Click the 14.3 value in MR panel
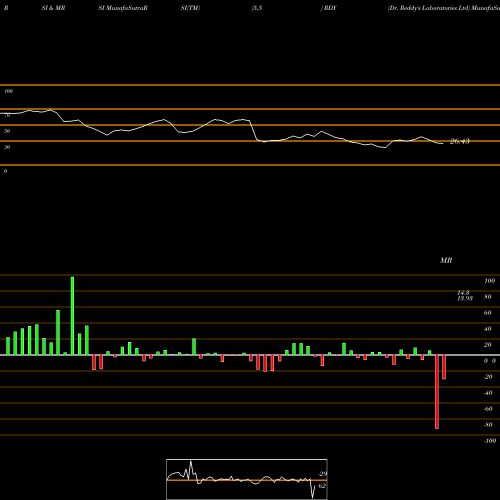This screenshot has height=500, width=500. tap(463, 293)
